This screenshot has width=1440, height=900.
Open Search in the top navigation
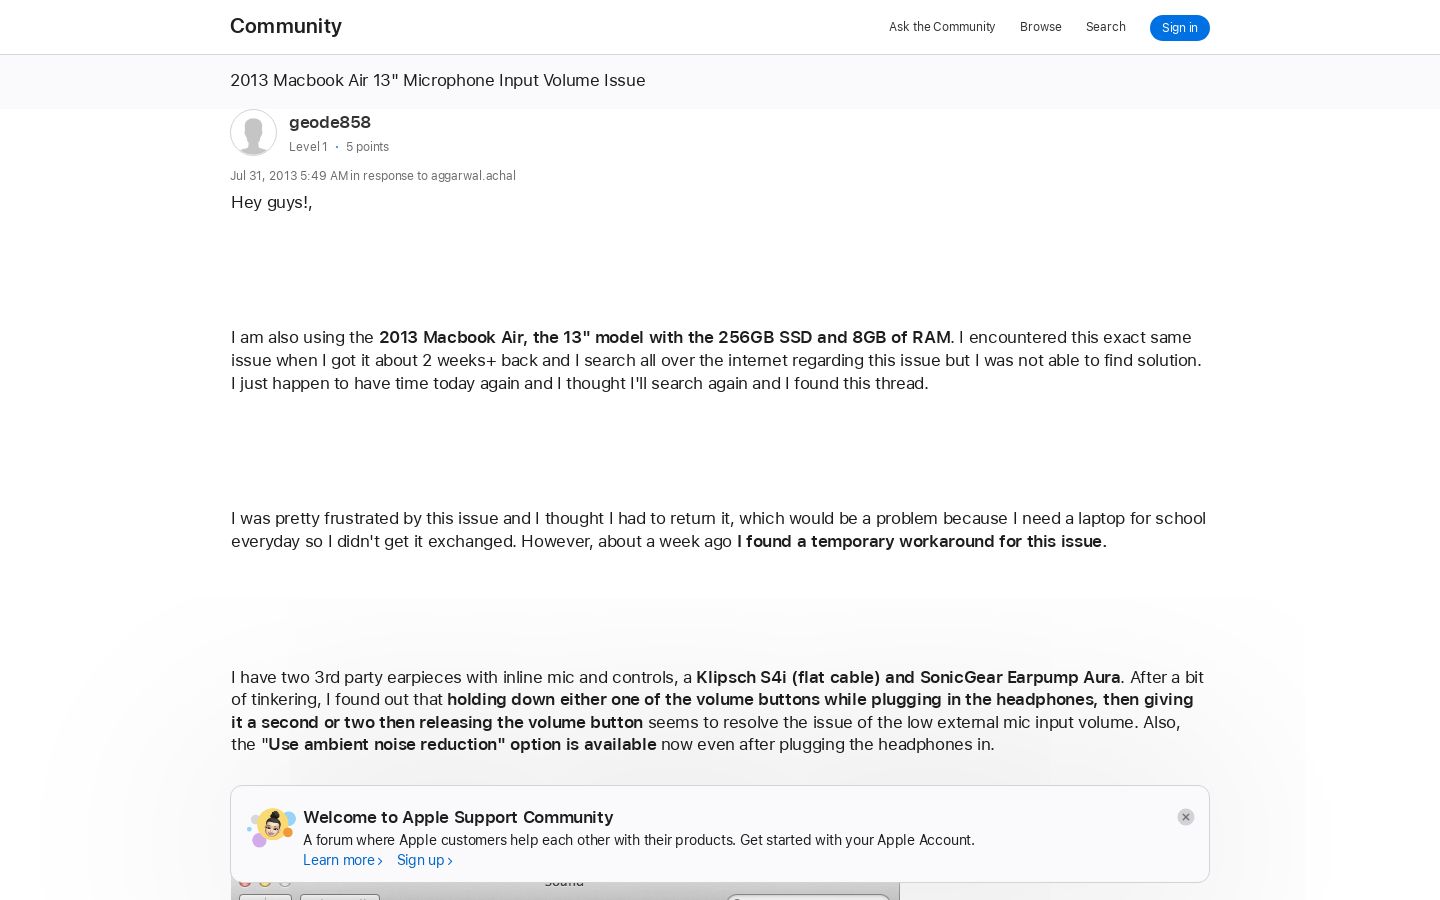tap(1106, 27)
